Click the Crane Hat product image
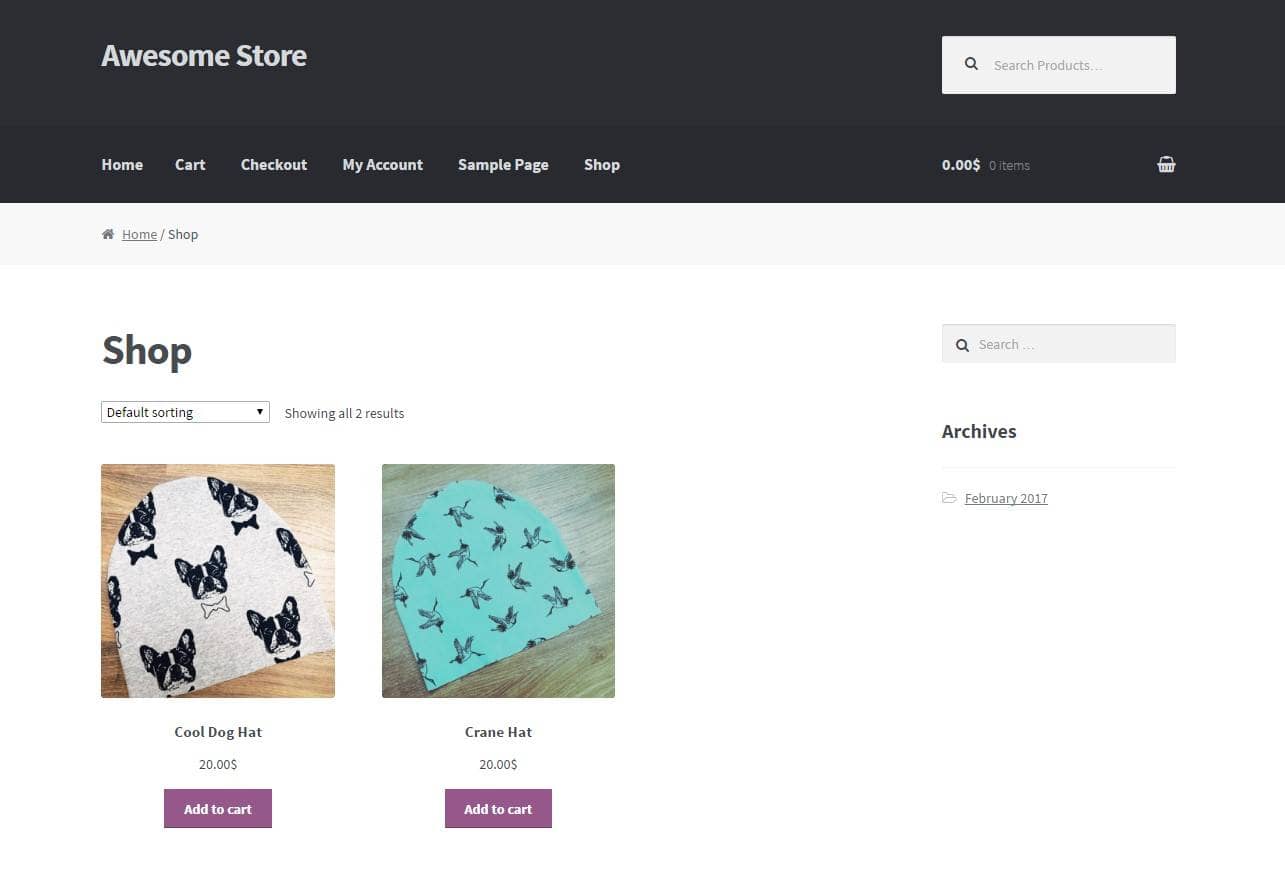Screen dimensions: 1285x869 click(x=498, y=581)
